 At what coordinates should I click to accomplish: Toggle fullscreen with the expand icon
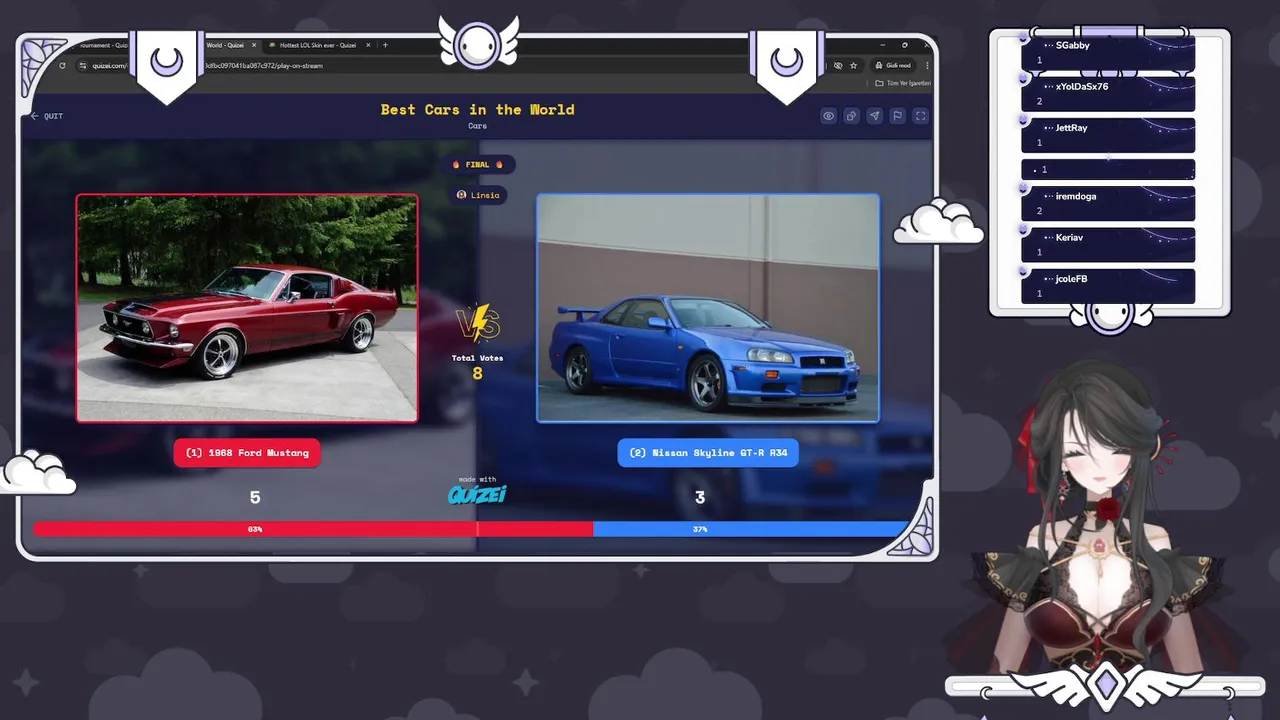click(920, 116)
